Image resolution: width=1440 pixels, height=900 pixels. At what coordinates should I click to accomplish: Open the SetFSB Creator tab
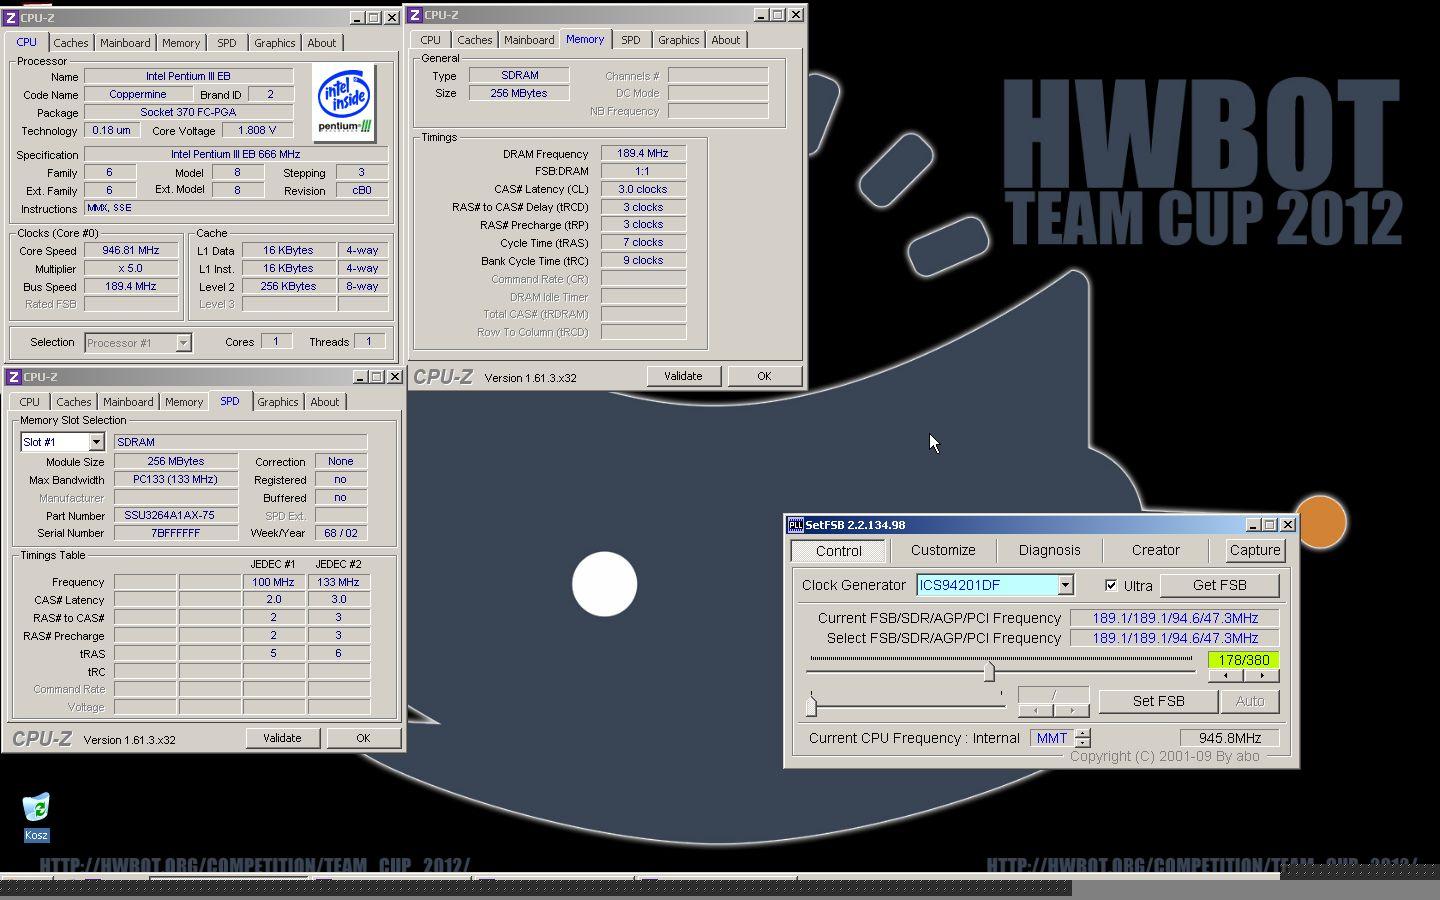(1156, 550)
